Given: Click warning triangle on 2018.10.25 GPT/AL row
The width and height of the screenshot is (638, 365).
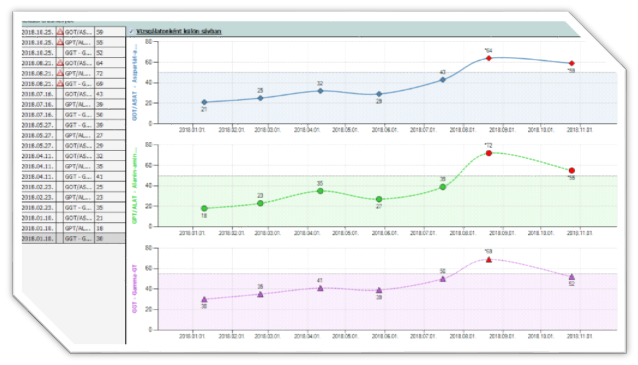Looking at the screenshot, I should 60,42.
